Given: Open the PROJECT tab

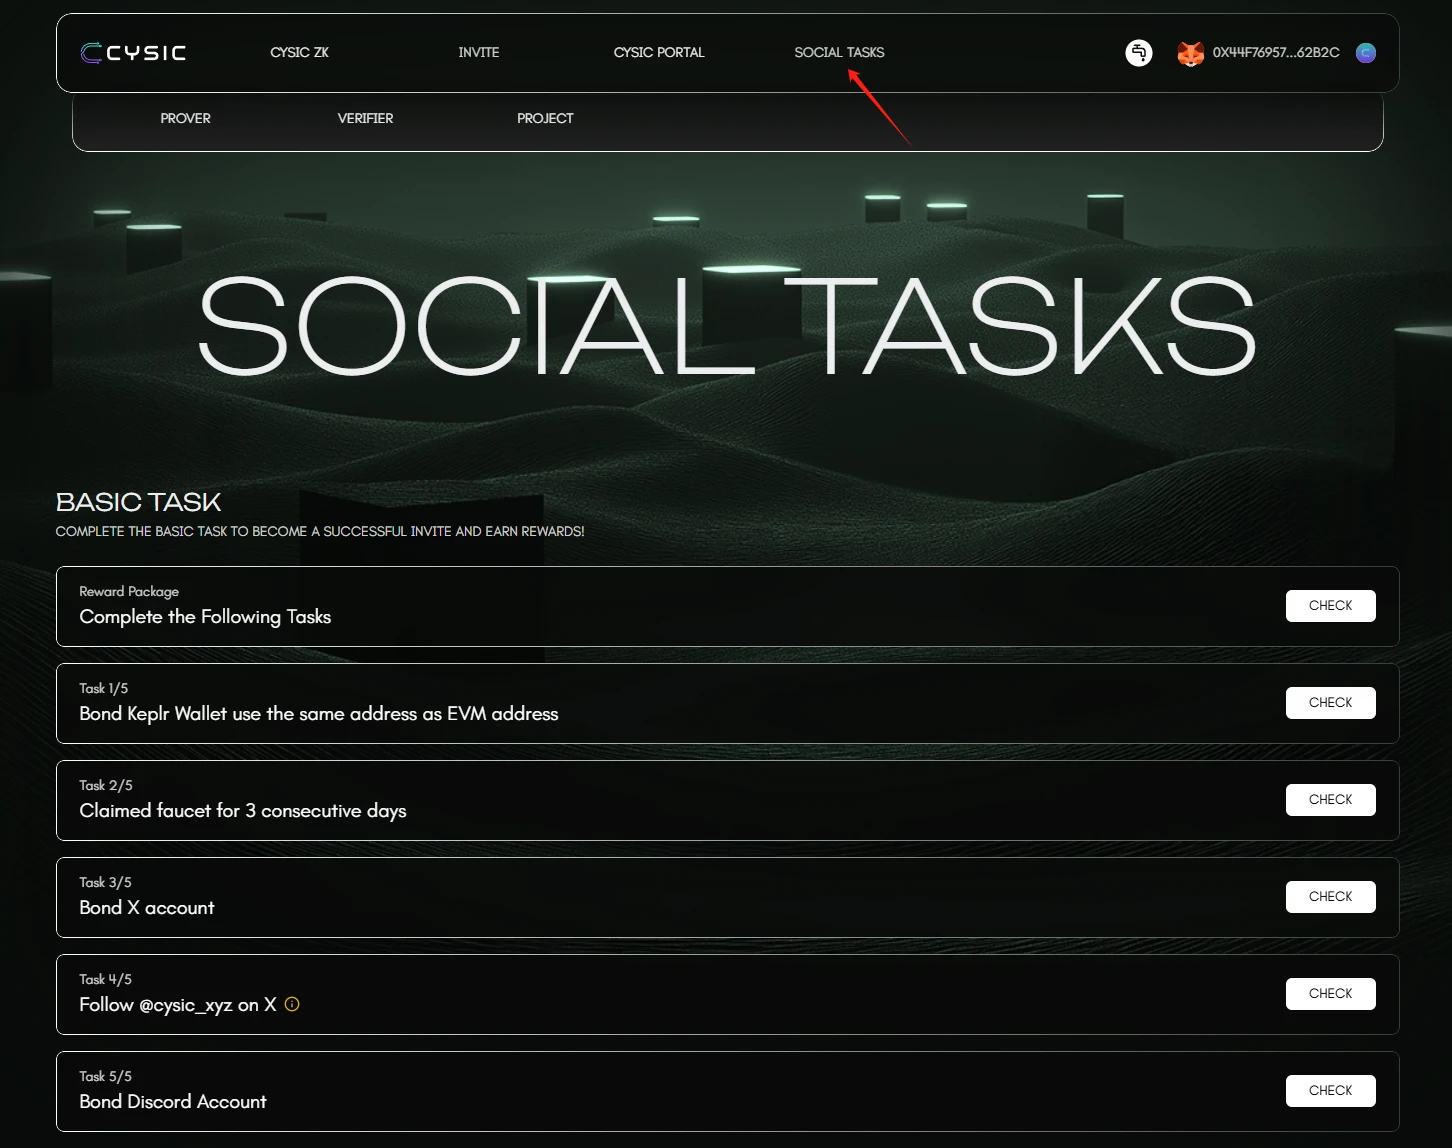Looking at the screenshot, I should 545,118.
